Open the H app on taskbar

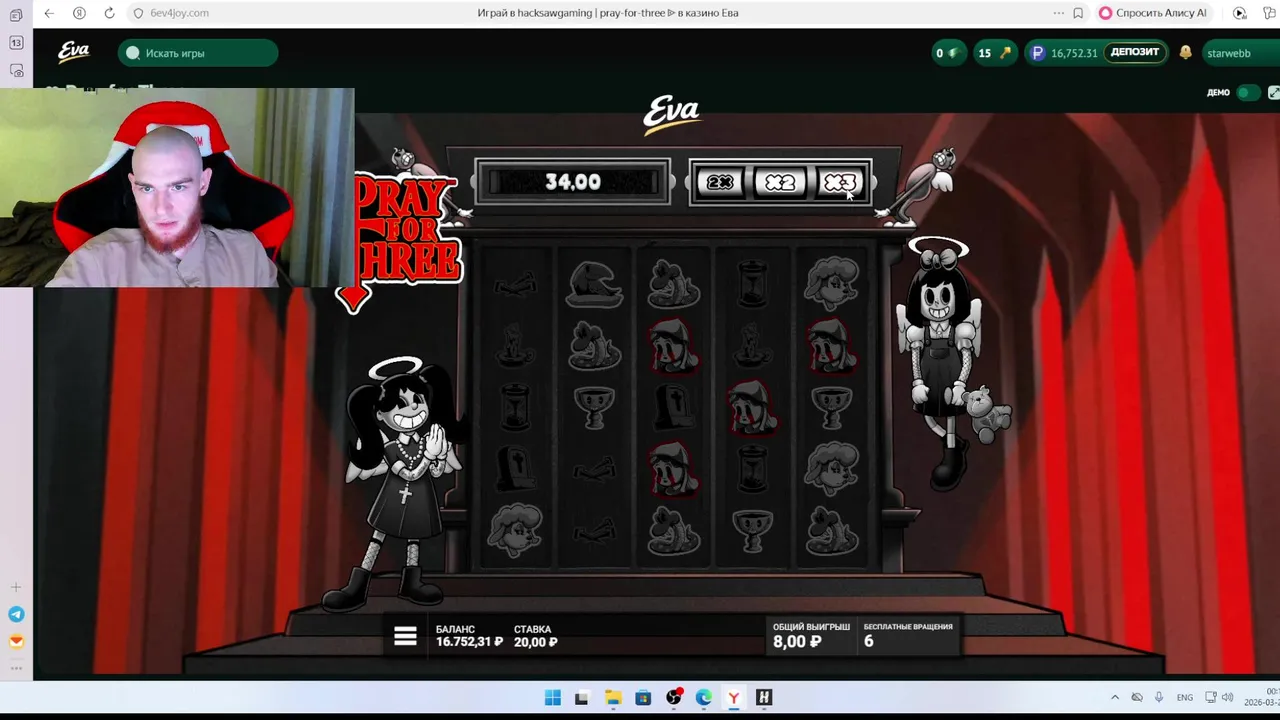(x=764, y=697)
